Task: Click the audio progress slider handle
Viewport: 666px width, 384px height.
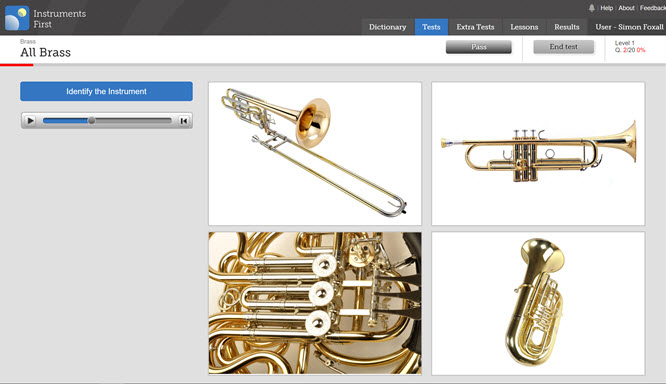Action: tap(91, 121)
